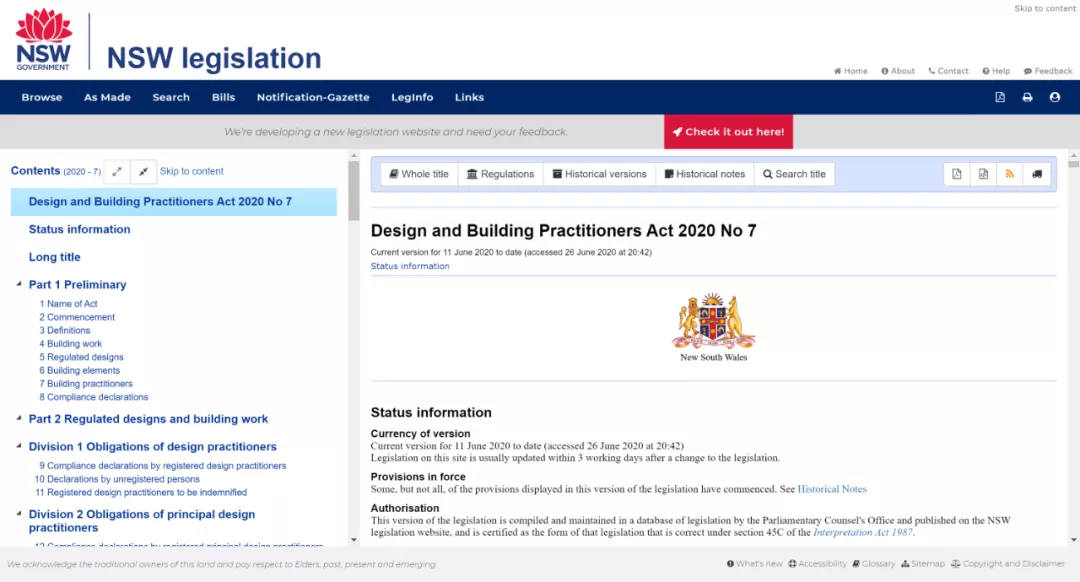The width and height of the screenshot is (1080, 582).
Task: Go to section 8 Compliance declarations
Action: (94, 397)
